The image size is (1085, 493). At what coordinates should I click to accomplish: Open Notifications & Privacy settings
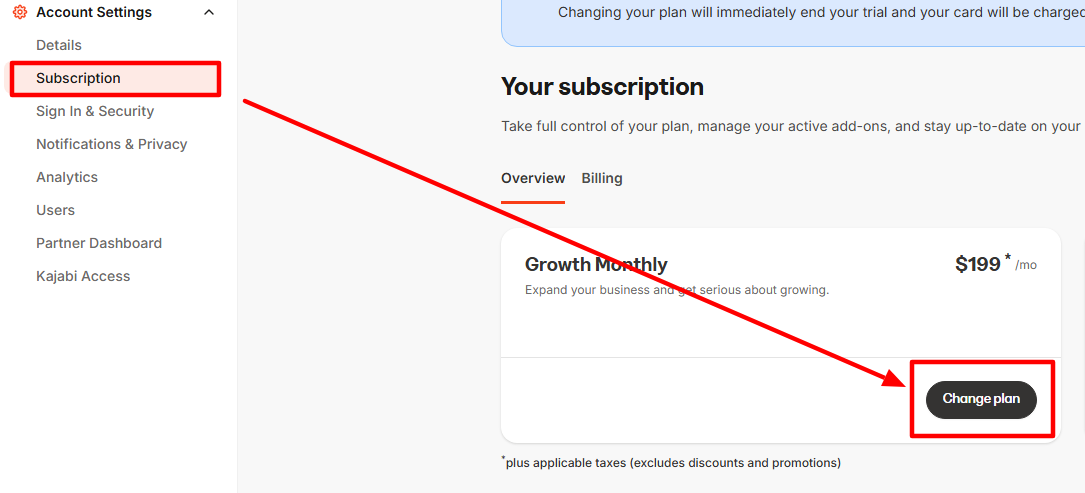pos(112,144)
